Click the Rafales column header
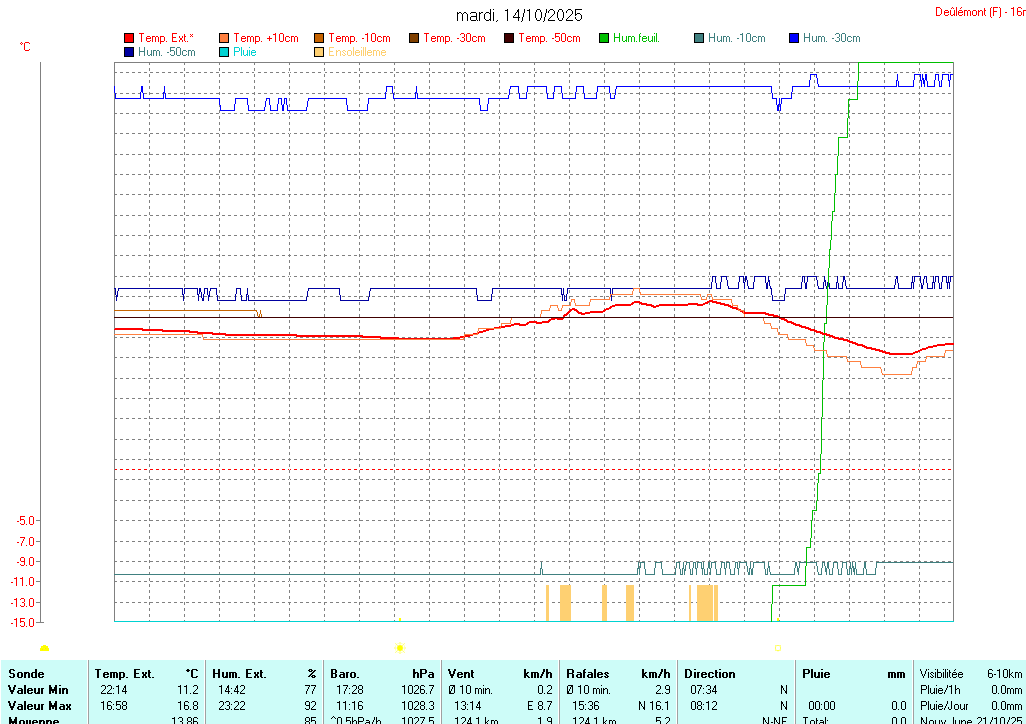The height and width of the screenshot is (724, 1026). tap(588, 674)
